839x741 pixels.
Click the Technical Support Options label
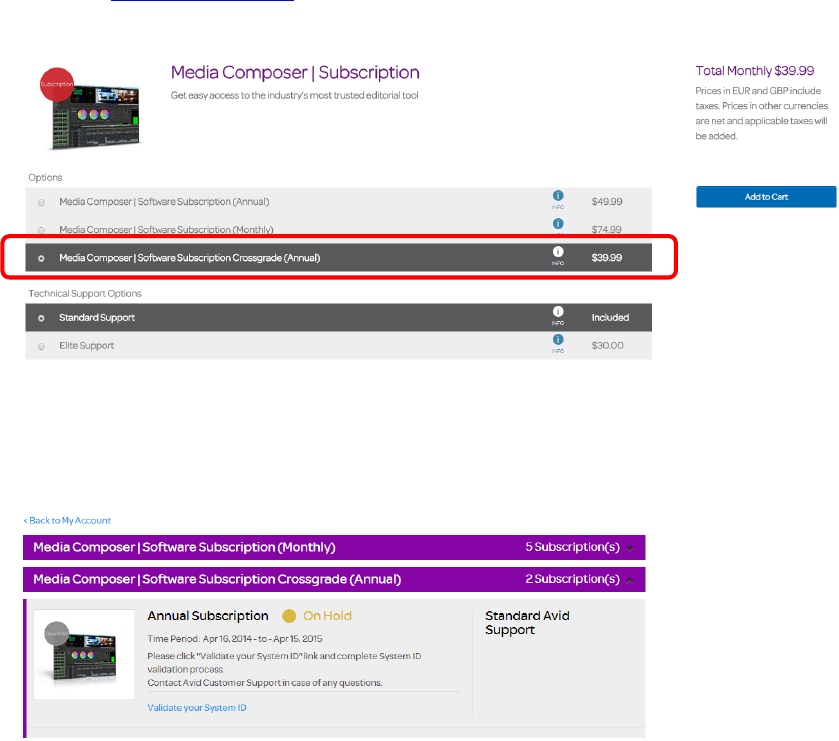pos(85,293)
